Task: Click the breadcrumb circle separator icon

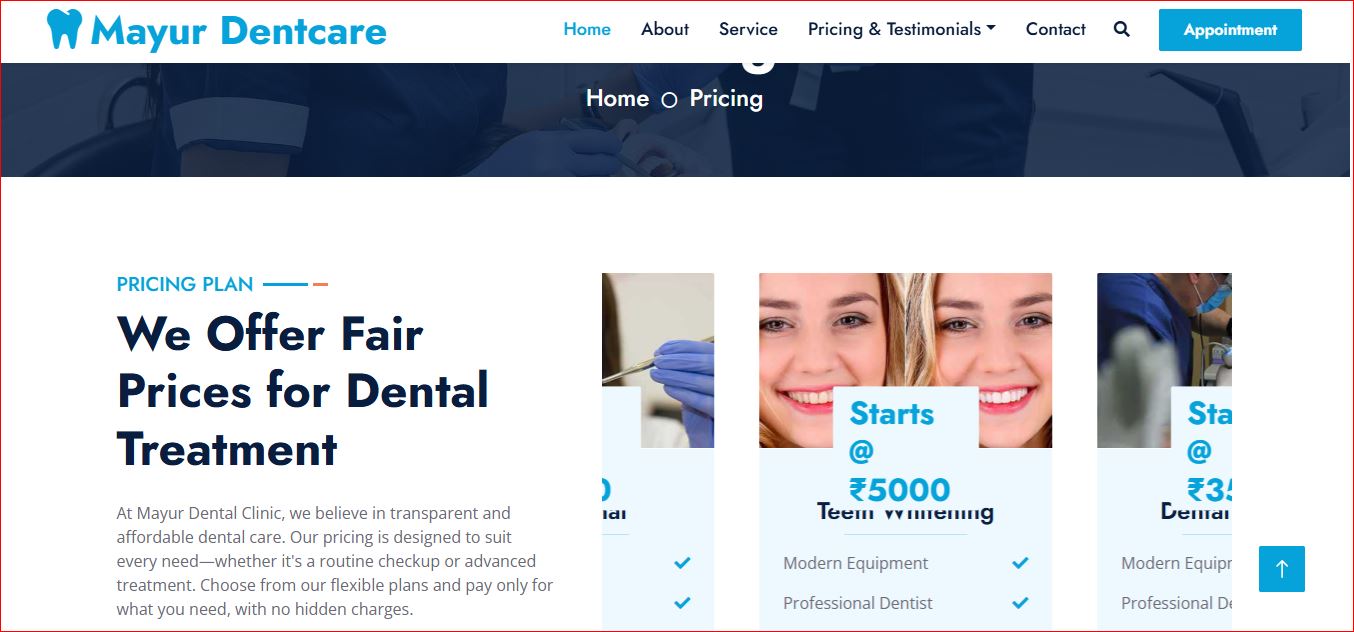Action: coord(669,100)
